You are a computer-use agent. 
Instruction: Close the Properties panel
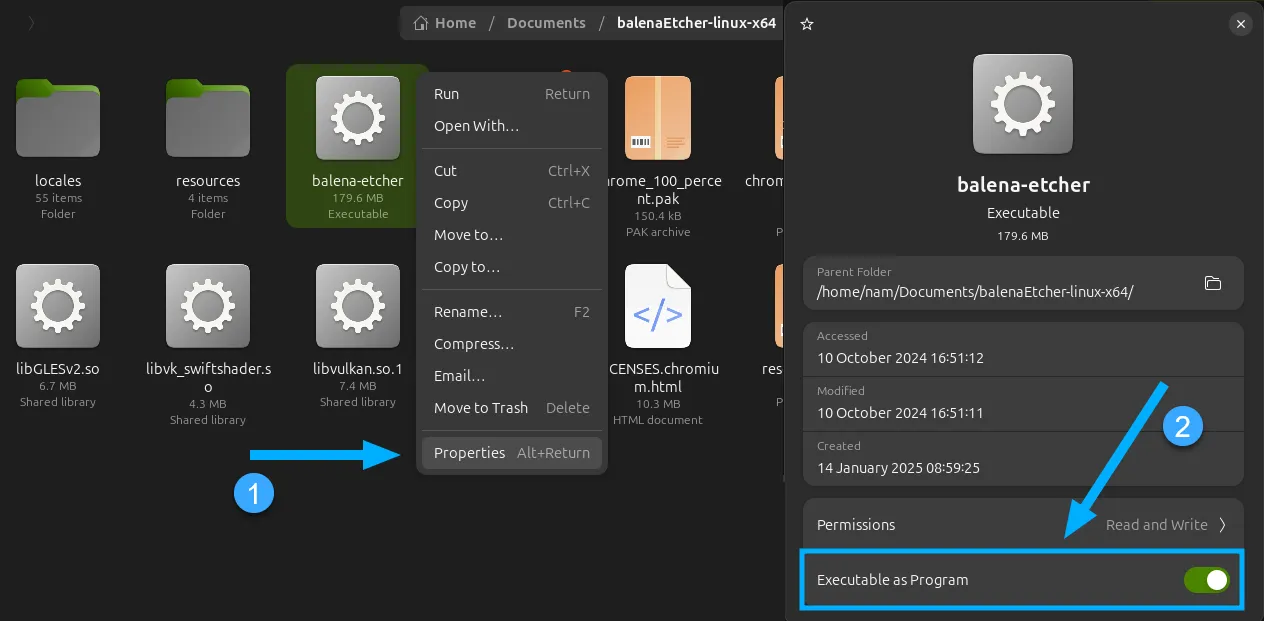tap(1241, 24)
